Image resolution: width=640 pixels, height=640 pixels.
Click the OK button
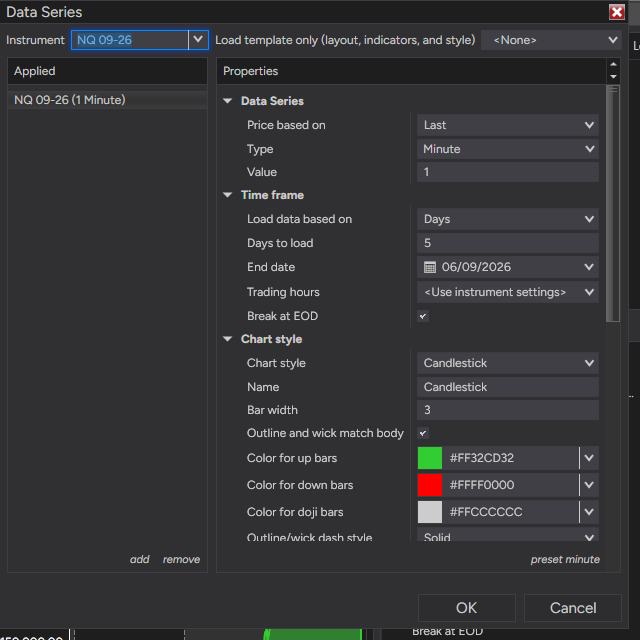point(467,608)
